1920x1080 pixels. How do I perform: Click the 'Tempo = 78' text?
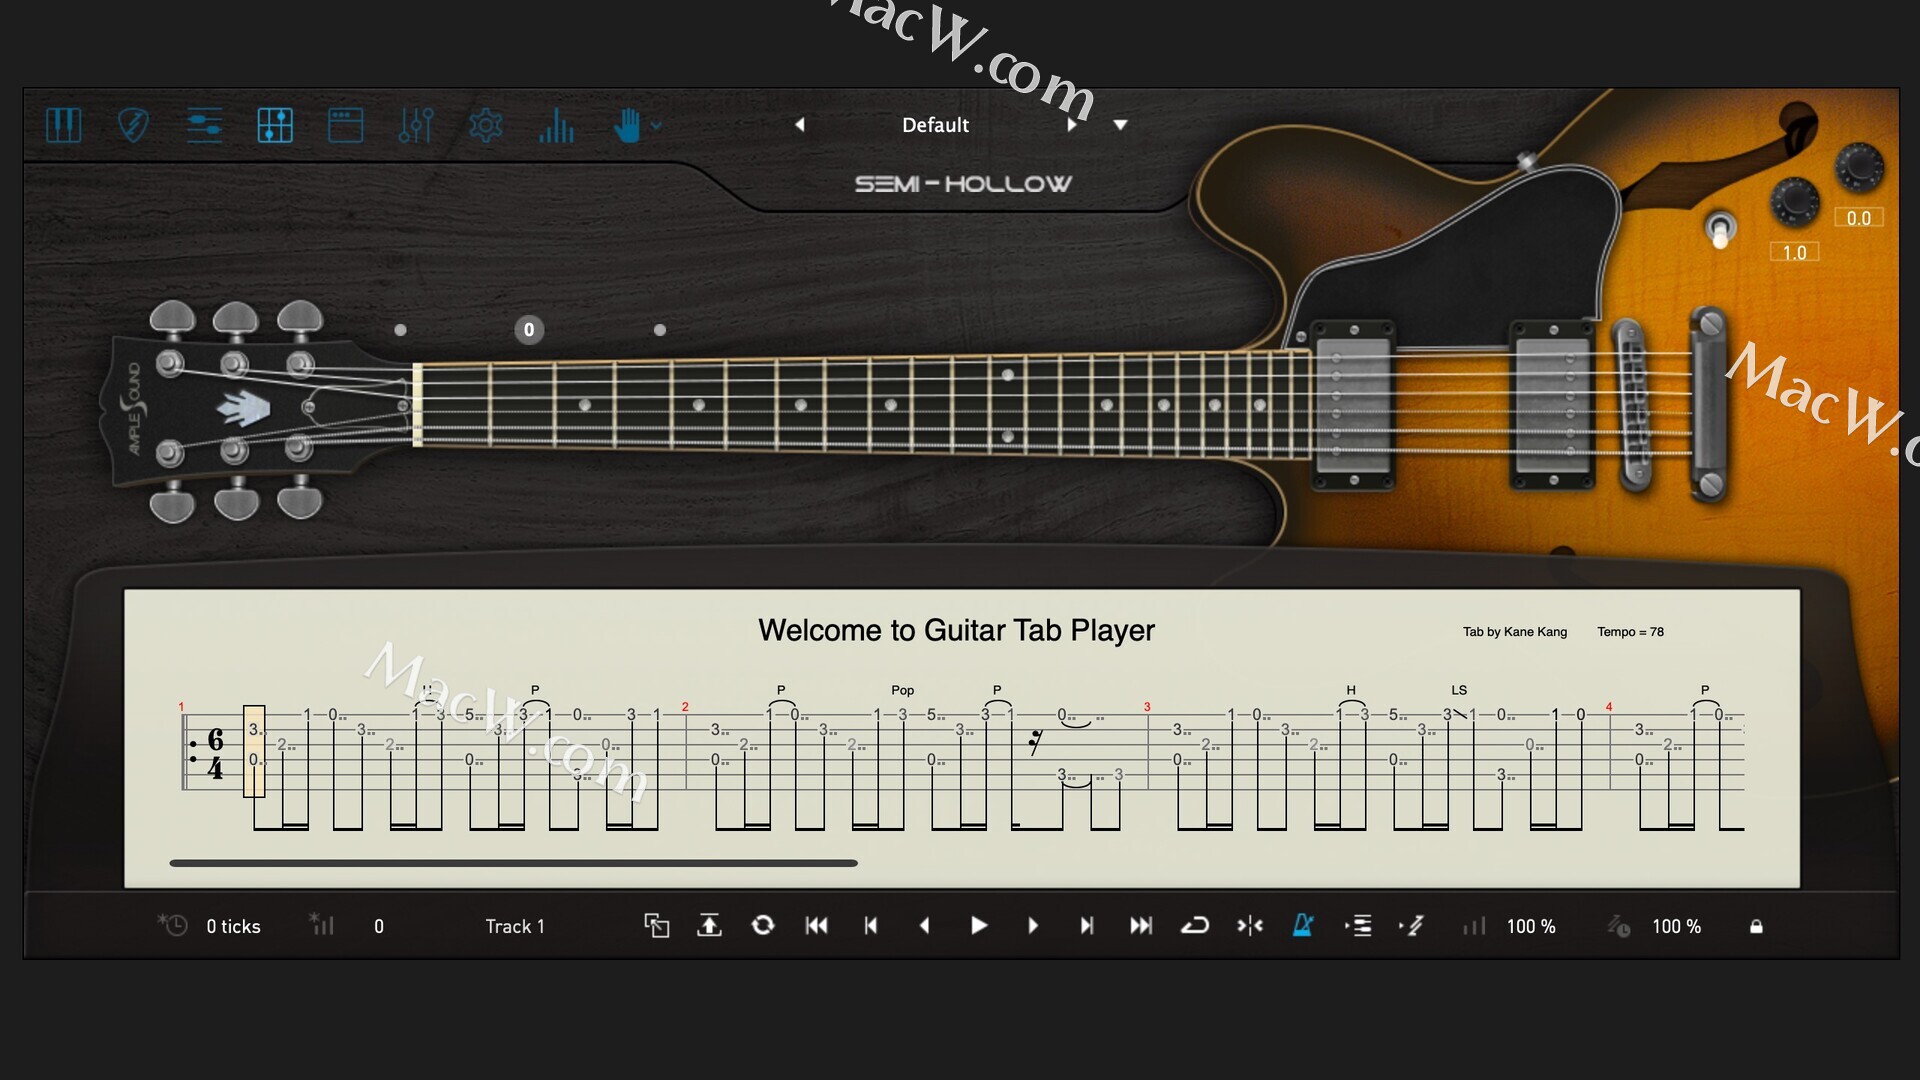pyautogui.click(x=1630, y=632)
